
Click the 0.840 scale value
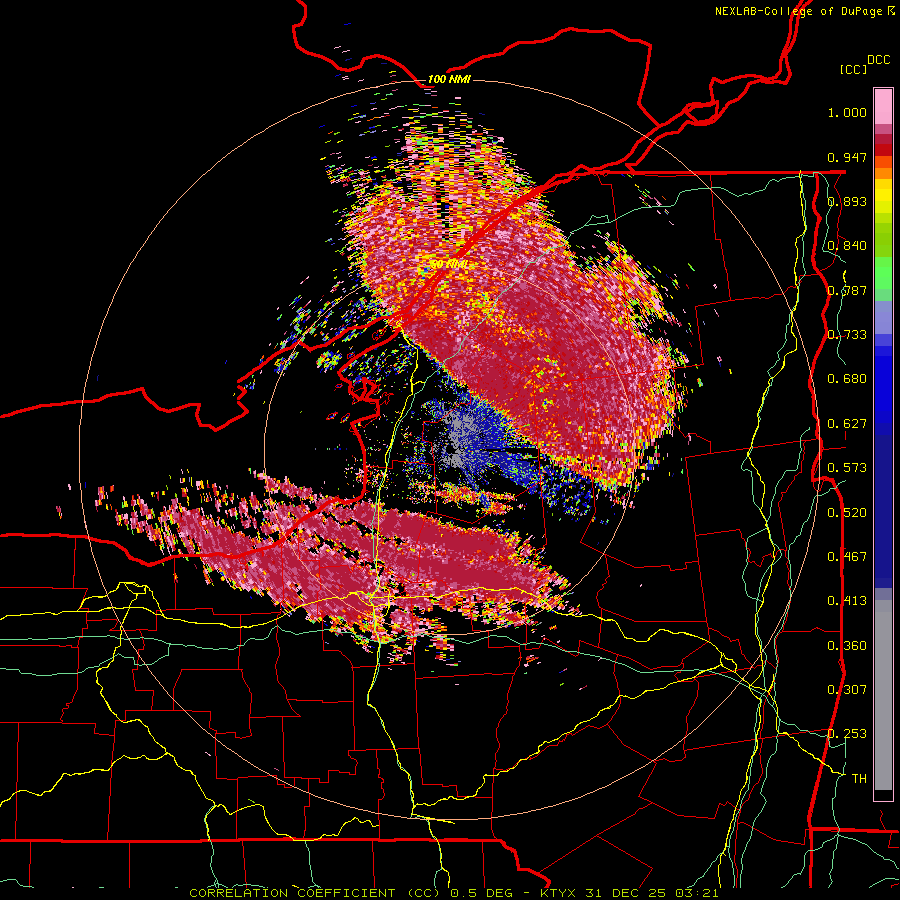[x=847, y=246]
